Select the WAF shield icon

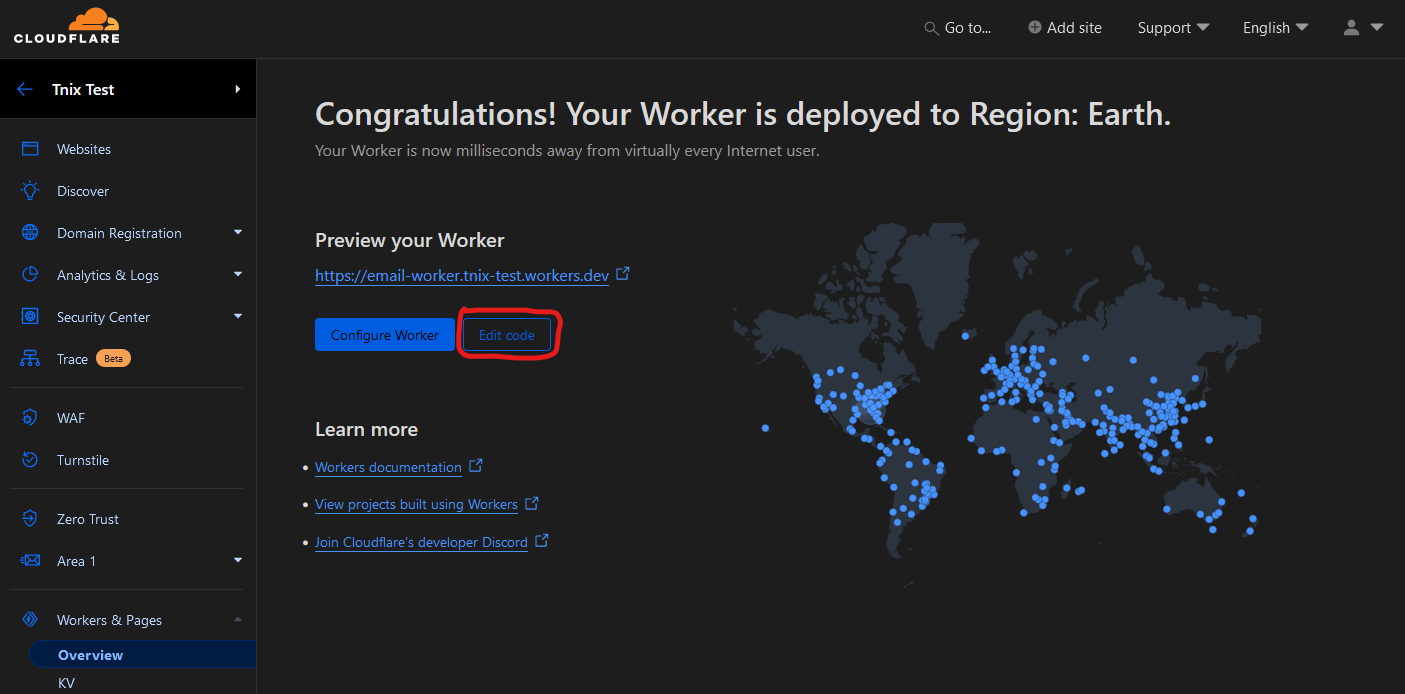tap(28, 417)
